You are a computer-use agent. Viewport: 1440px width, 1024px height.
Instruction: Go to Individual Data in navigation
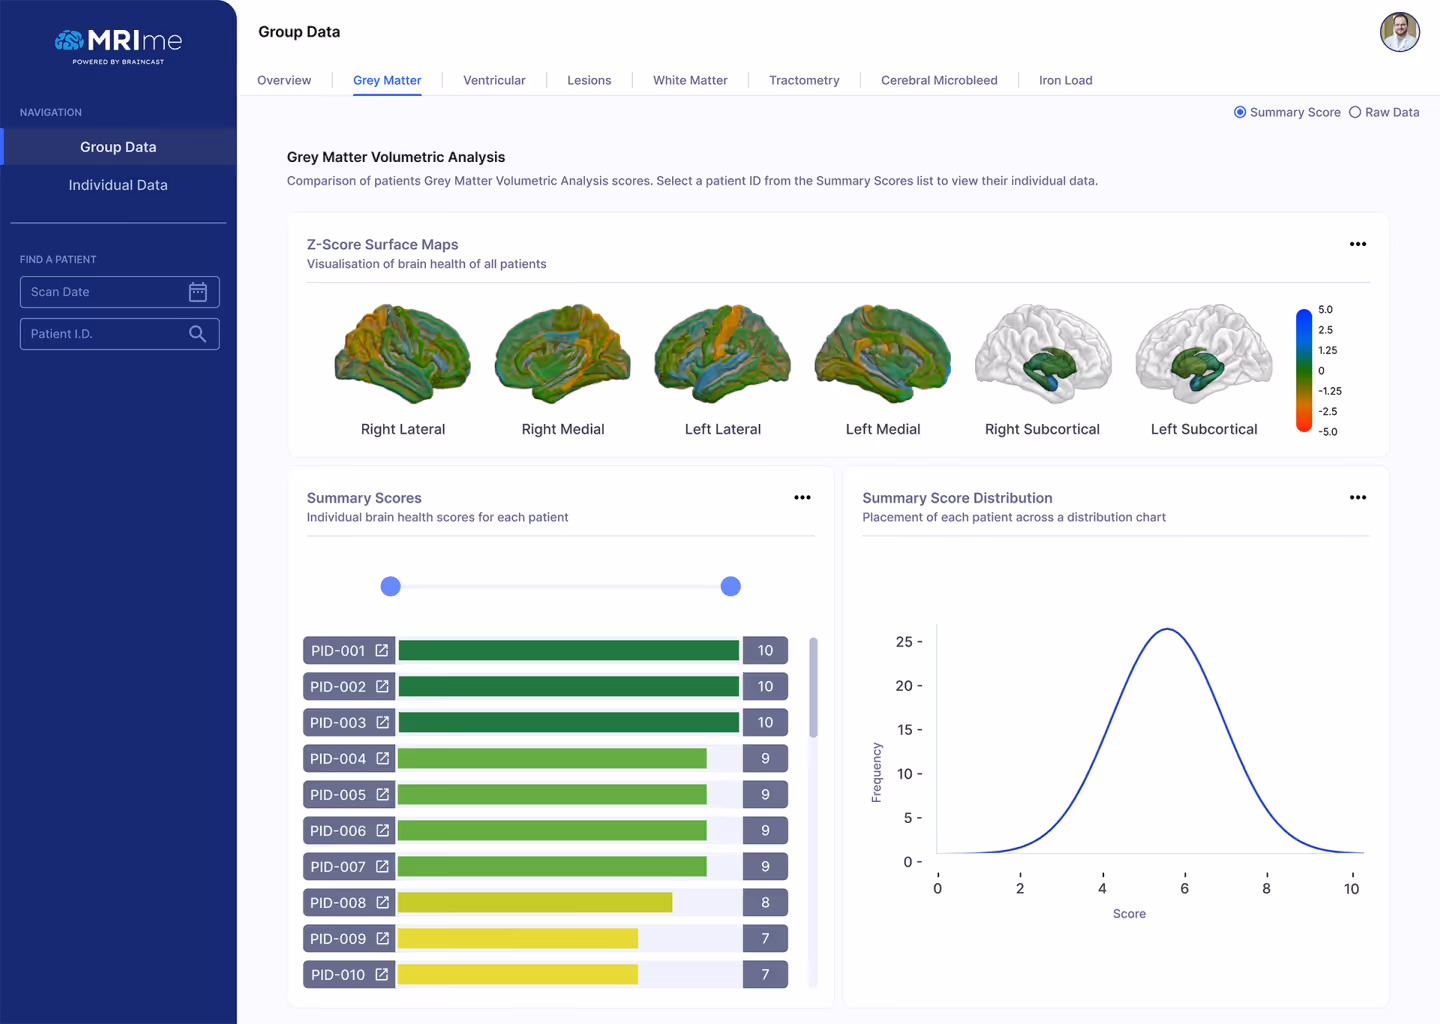tap(118, 185)
